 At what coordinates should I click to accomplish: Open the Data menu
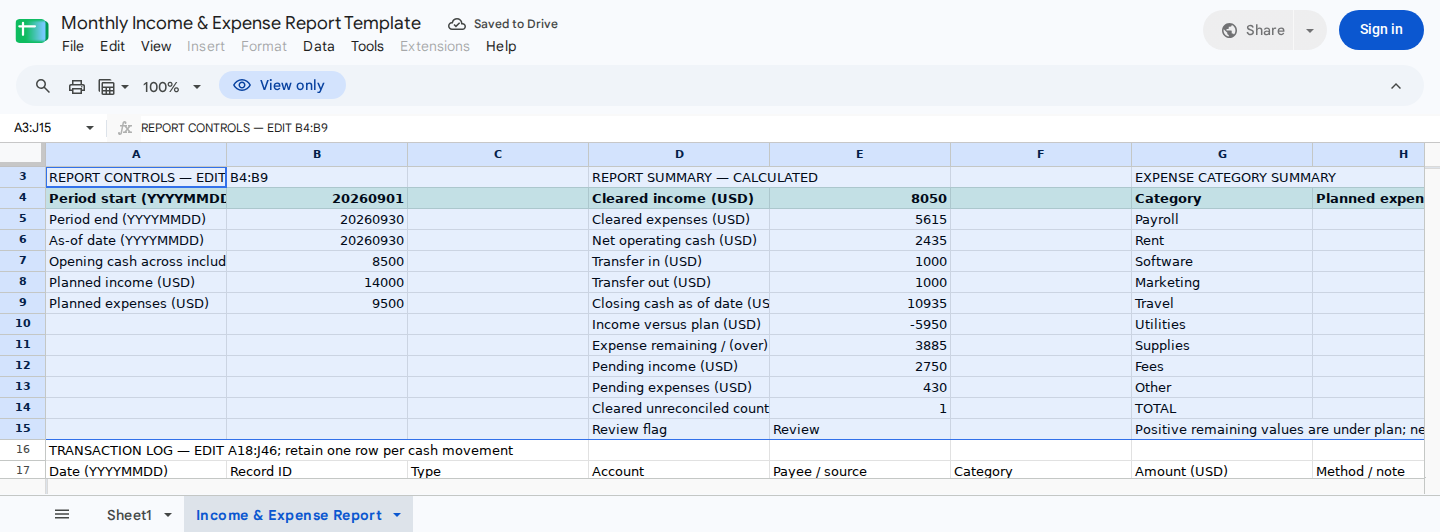tap(319, 46)
